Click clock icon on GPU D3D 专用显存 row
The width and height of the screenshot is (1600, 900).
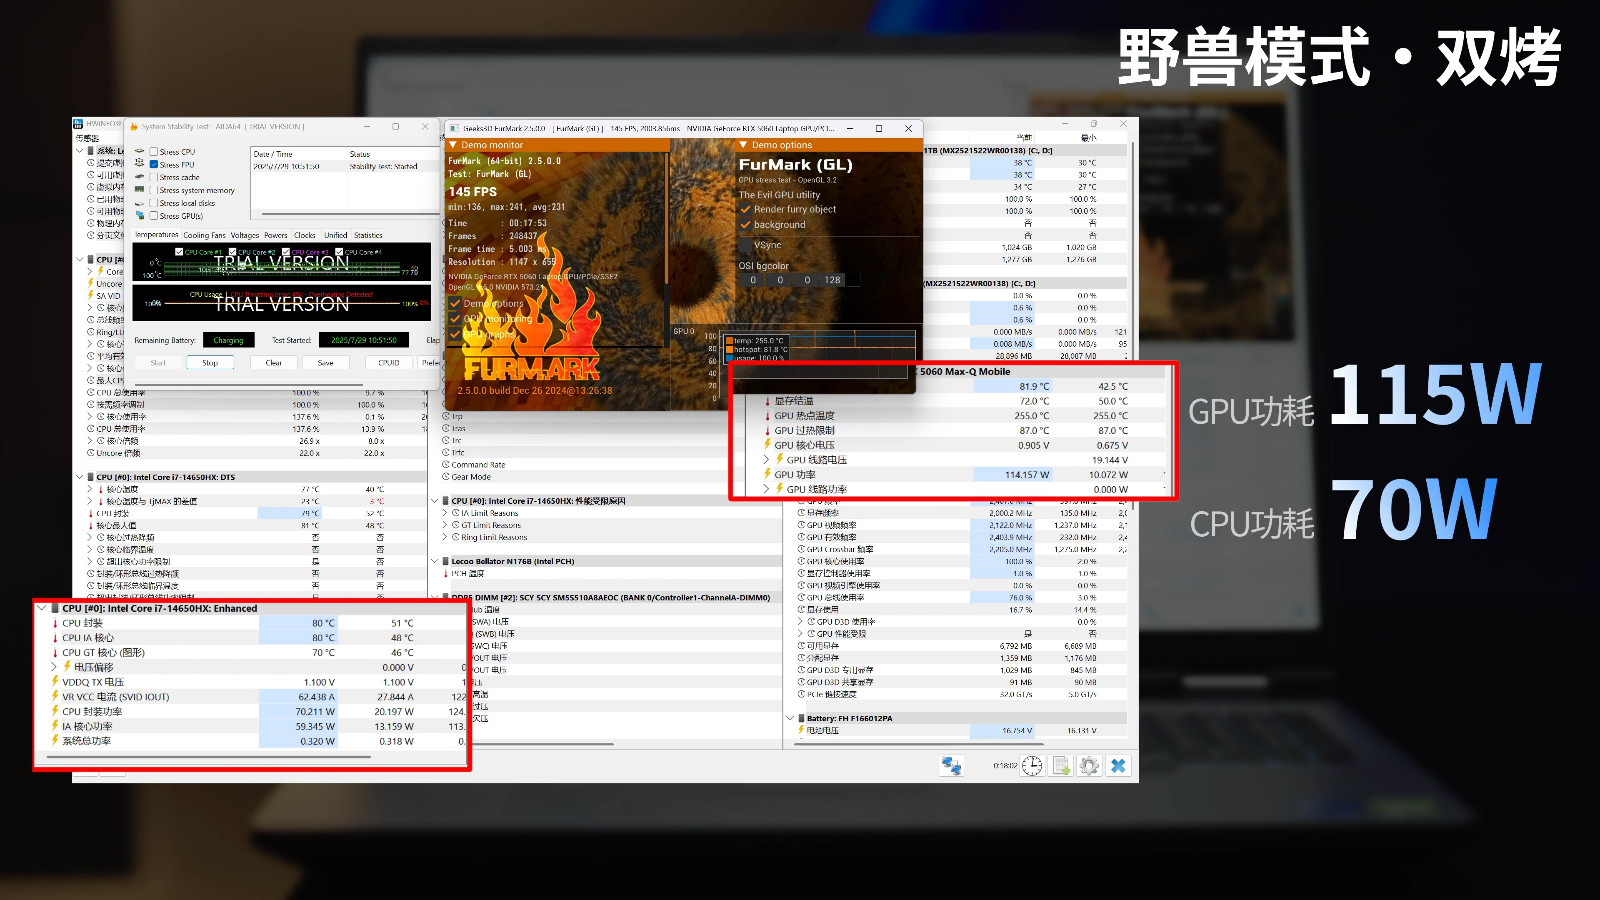click(801, 670)
